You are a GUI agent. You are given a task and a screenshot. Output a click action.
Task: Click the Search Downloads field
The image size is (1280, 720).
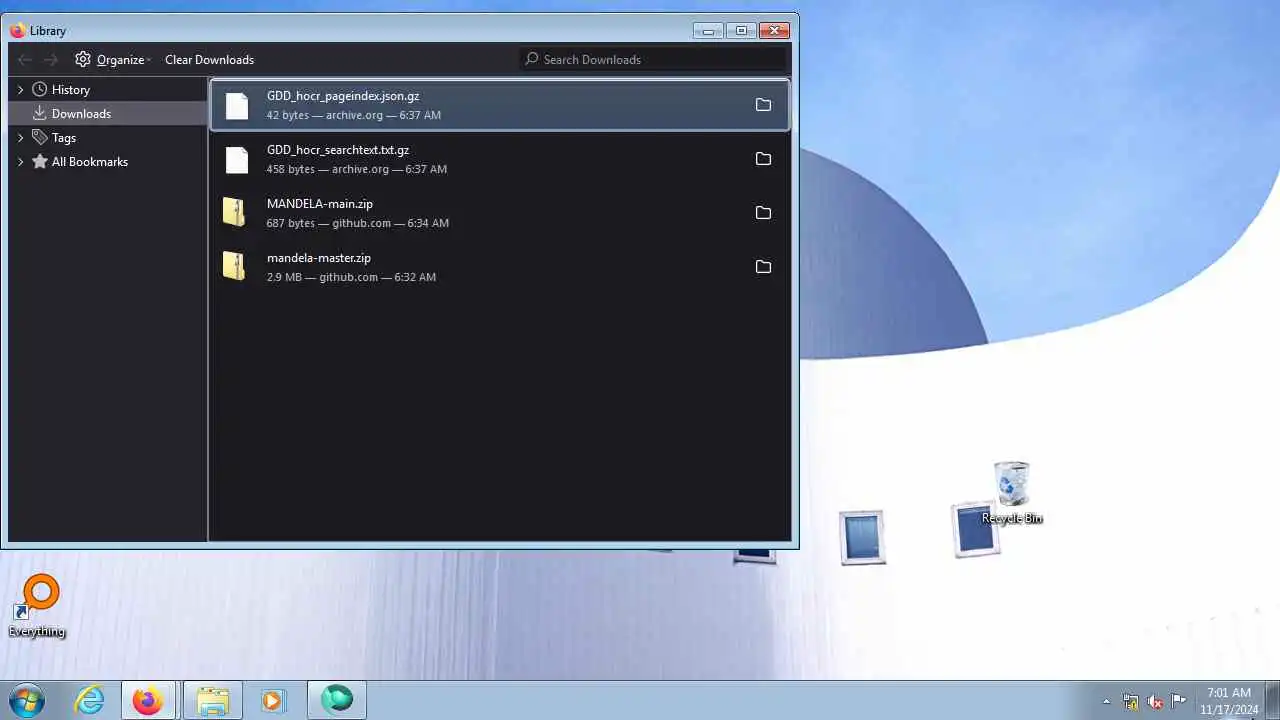(654, 59)
